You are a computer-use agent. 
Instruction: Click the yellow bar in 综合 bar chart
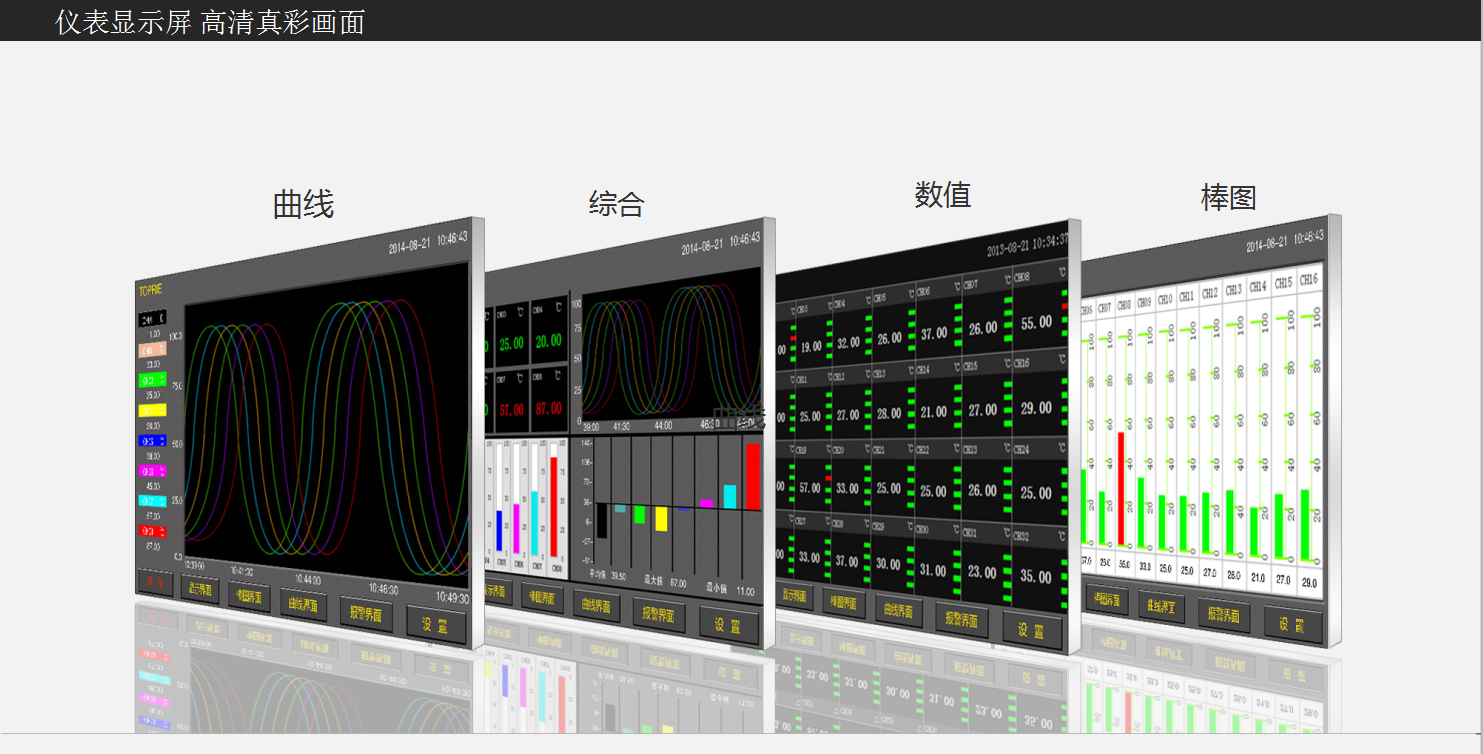(661, 518)
